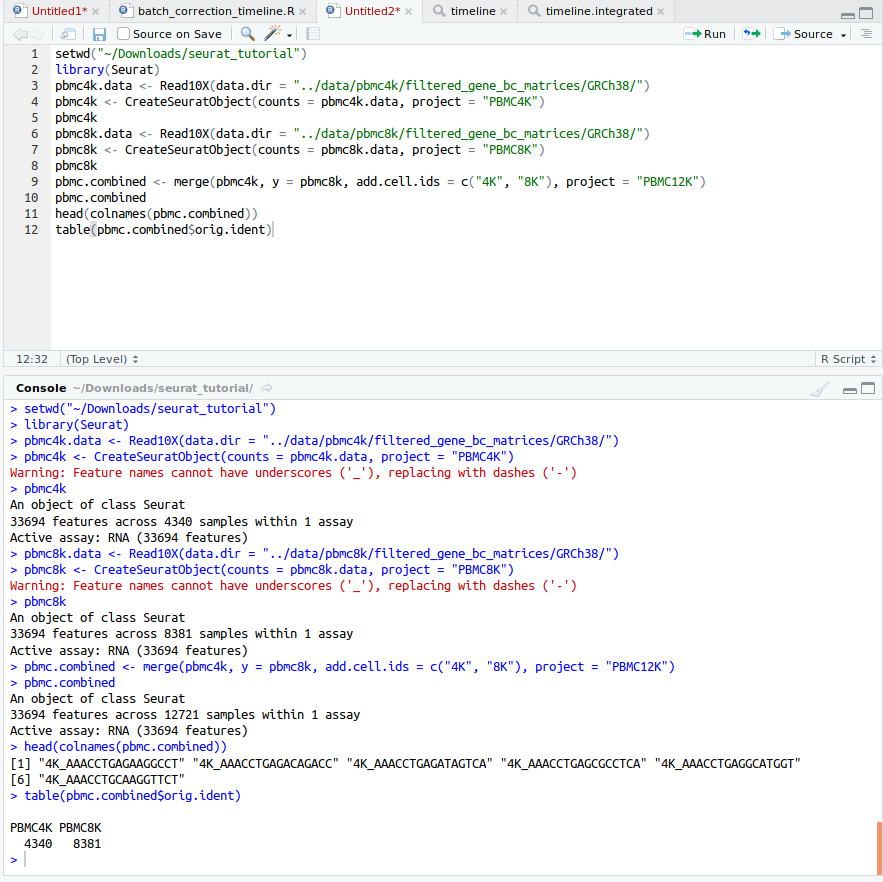Show the document outline icon

pyautogui.click(x=867, y=33)
